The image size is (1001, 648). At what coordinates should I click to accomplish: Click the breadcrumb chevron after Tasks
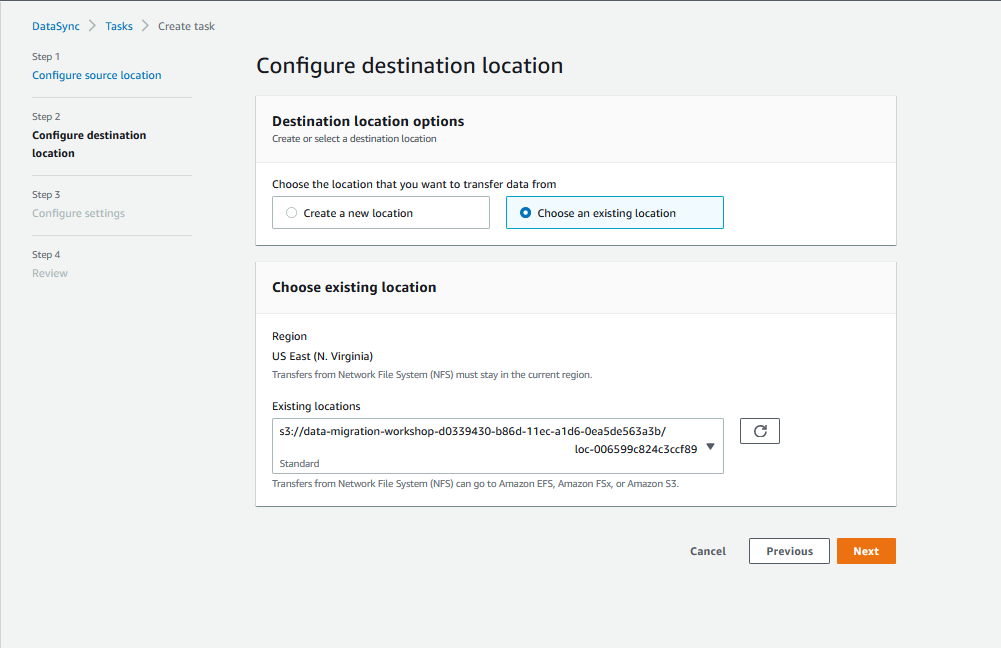146,26
